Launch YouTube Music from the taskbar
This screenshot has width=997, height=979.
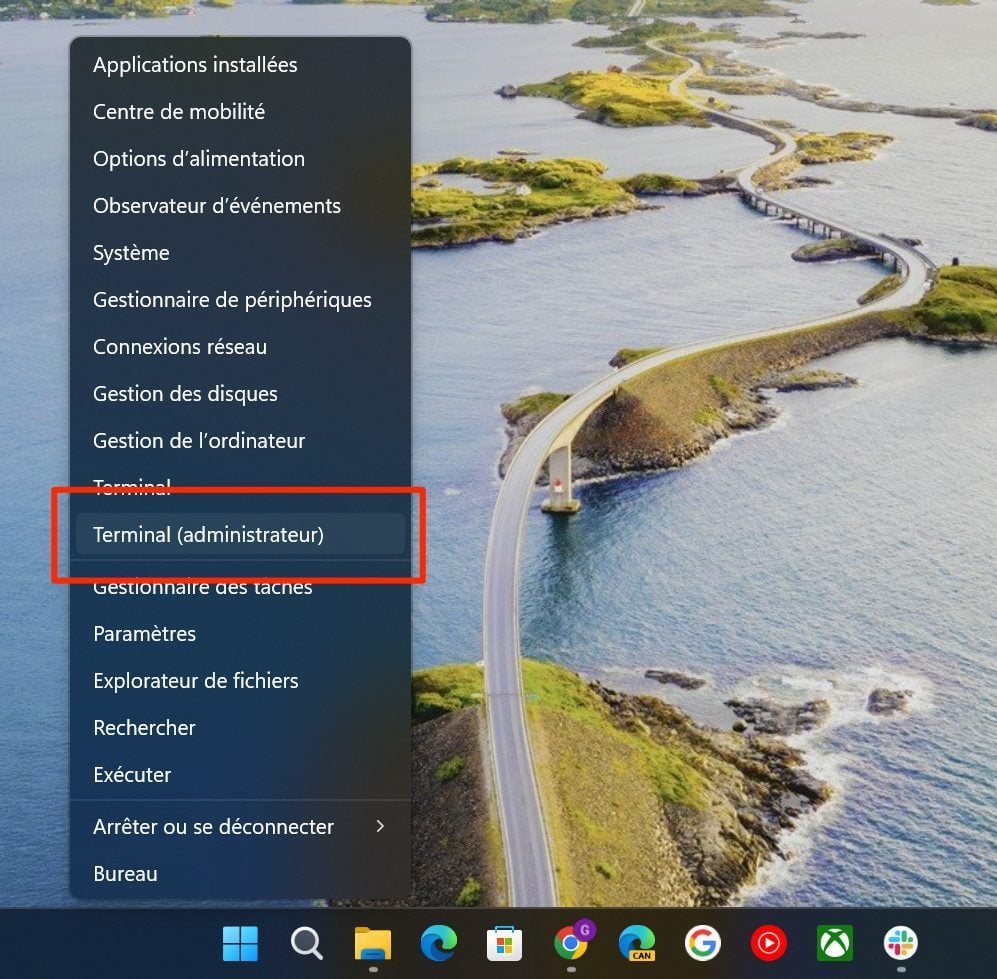coord(769,943)
